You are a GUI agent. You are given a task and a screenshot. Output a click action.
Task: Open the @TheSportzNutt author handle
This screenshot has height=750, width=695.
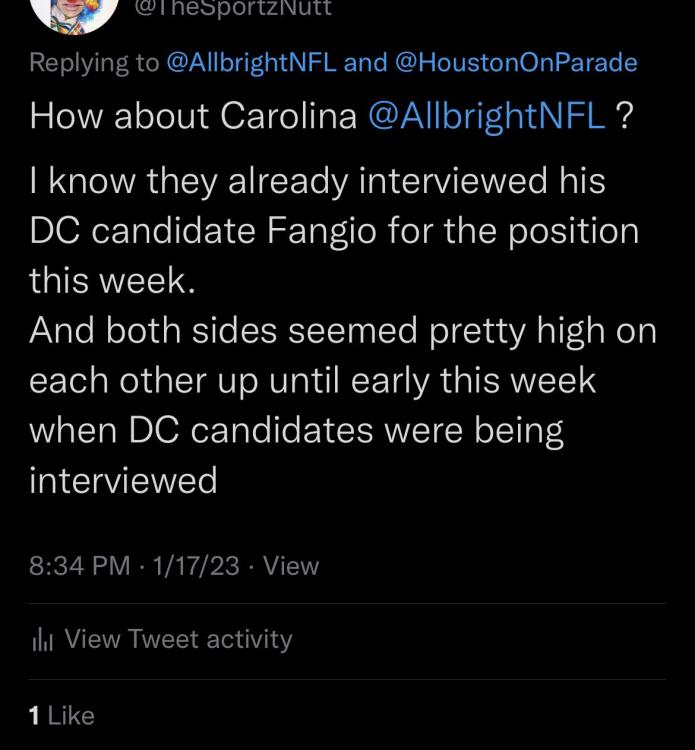coord(232,8)
